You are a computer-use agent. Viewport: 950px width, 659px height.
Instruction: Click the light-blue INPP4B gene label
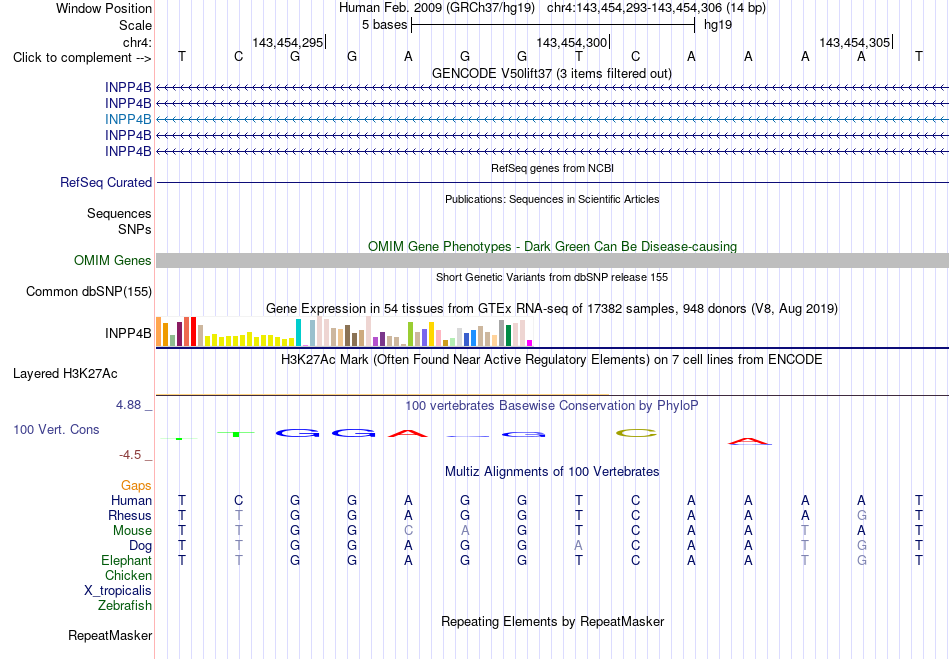[128, 119]
